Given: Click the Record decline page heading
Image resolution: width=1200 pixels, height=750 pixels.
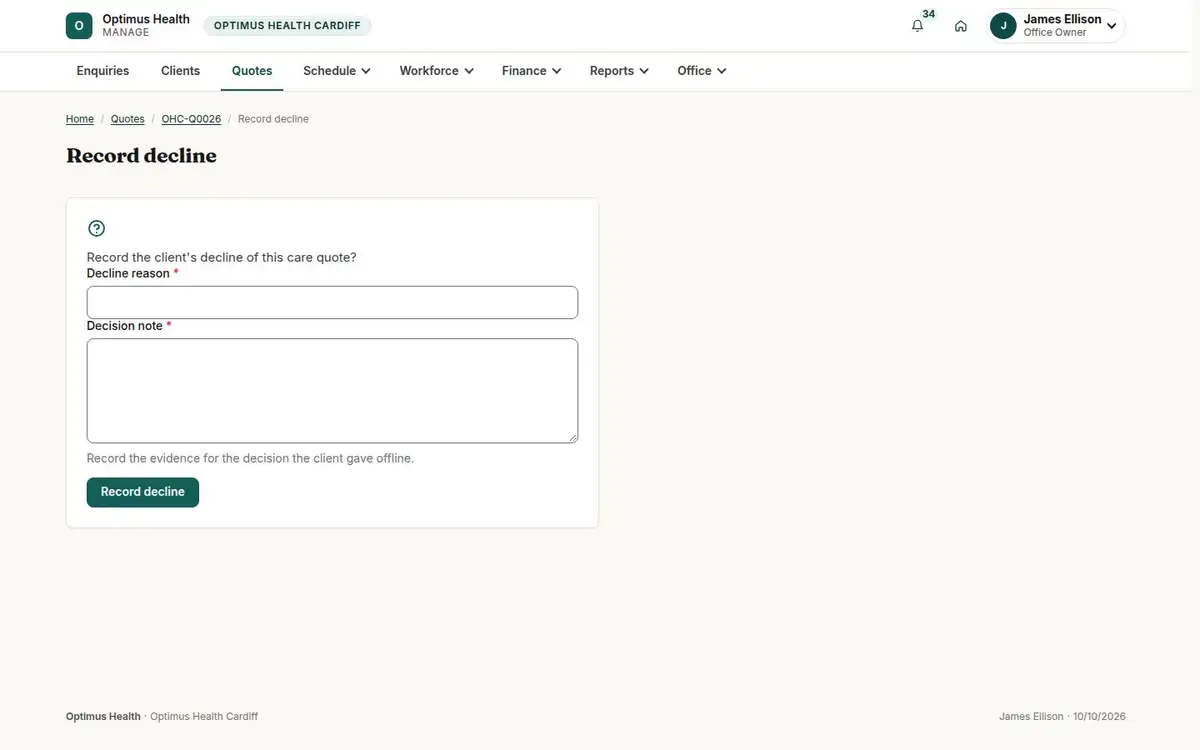Looking at the screenshot, I should tap(141, 155).
